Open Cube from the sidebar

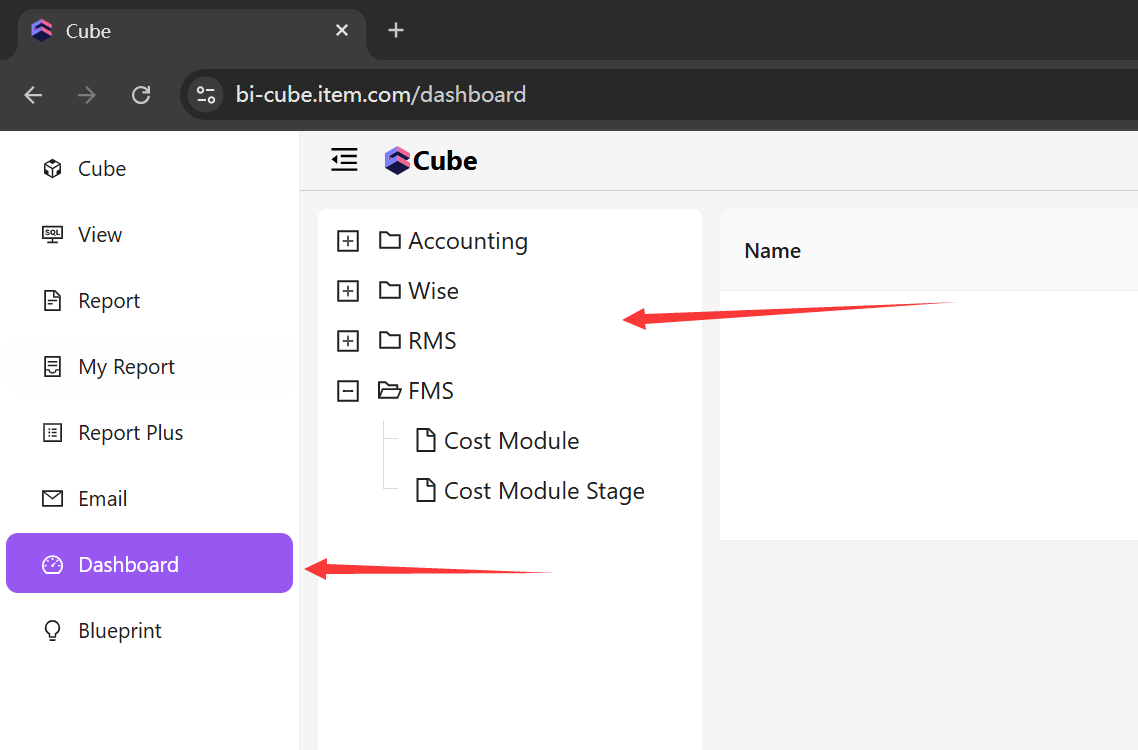pos(101,169)
